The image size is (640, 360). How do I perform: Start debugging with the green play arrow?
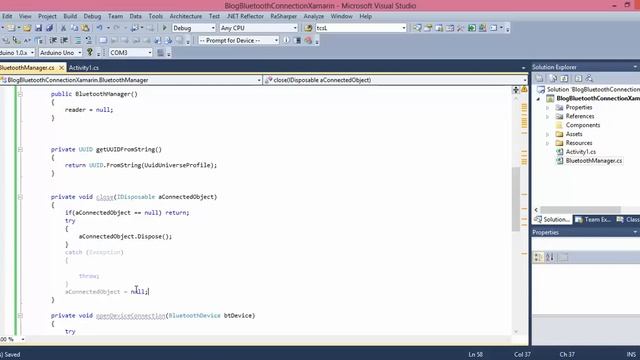[164, 28]
